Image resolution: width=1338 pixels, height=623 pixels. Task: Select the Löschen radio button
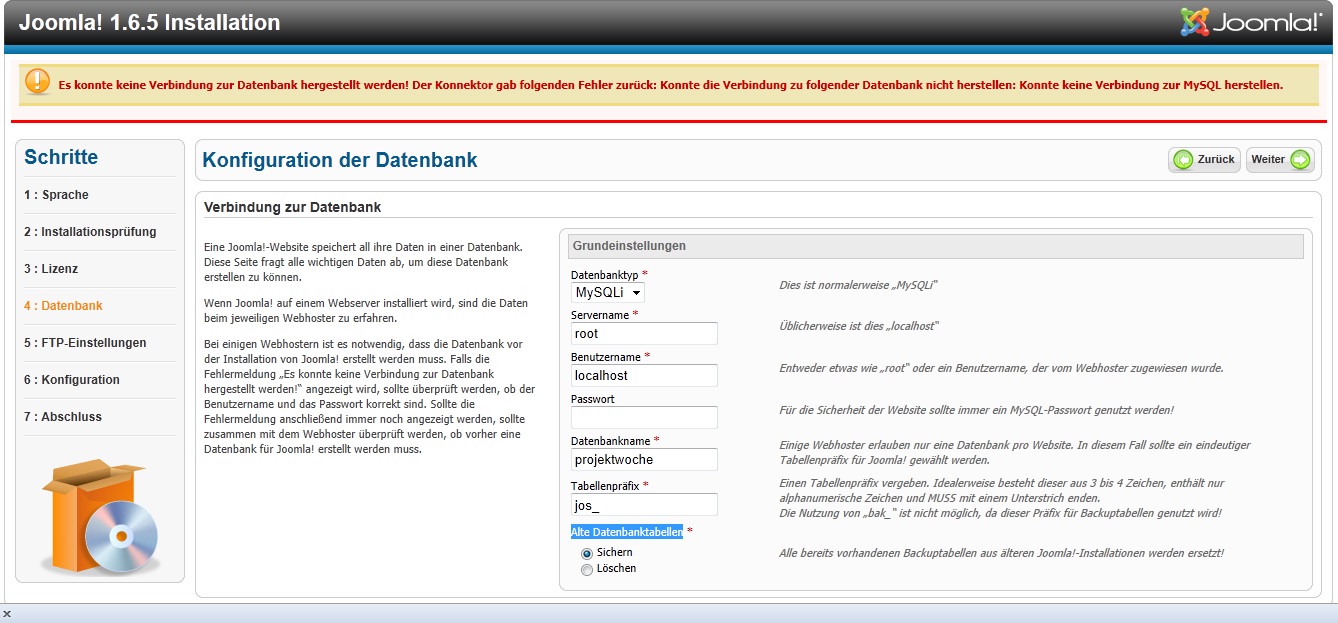[x=587, y=570]
